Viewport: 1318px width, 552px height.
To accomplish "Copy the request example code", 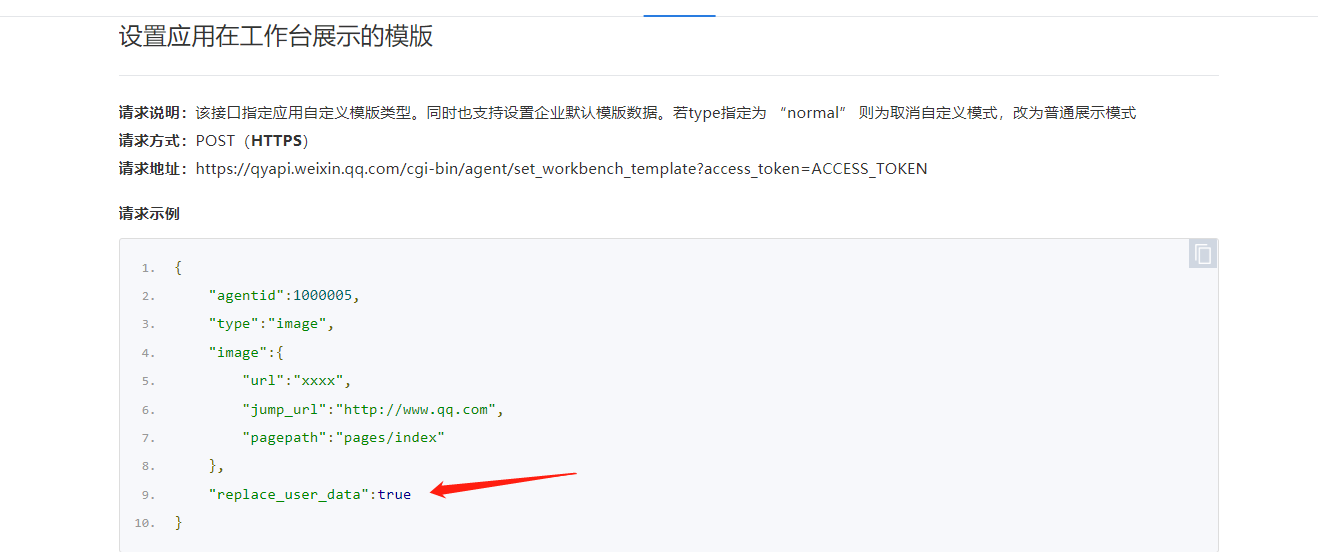I will (1203, 254).
